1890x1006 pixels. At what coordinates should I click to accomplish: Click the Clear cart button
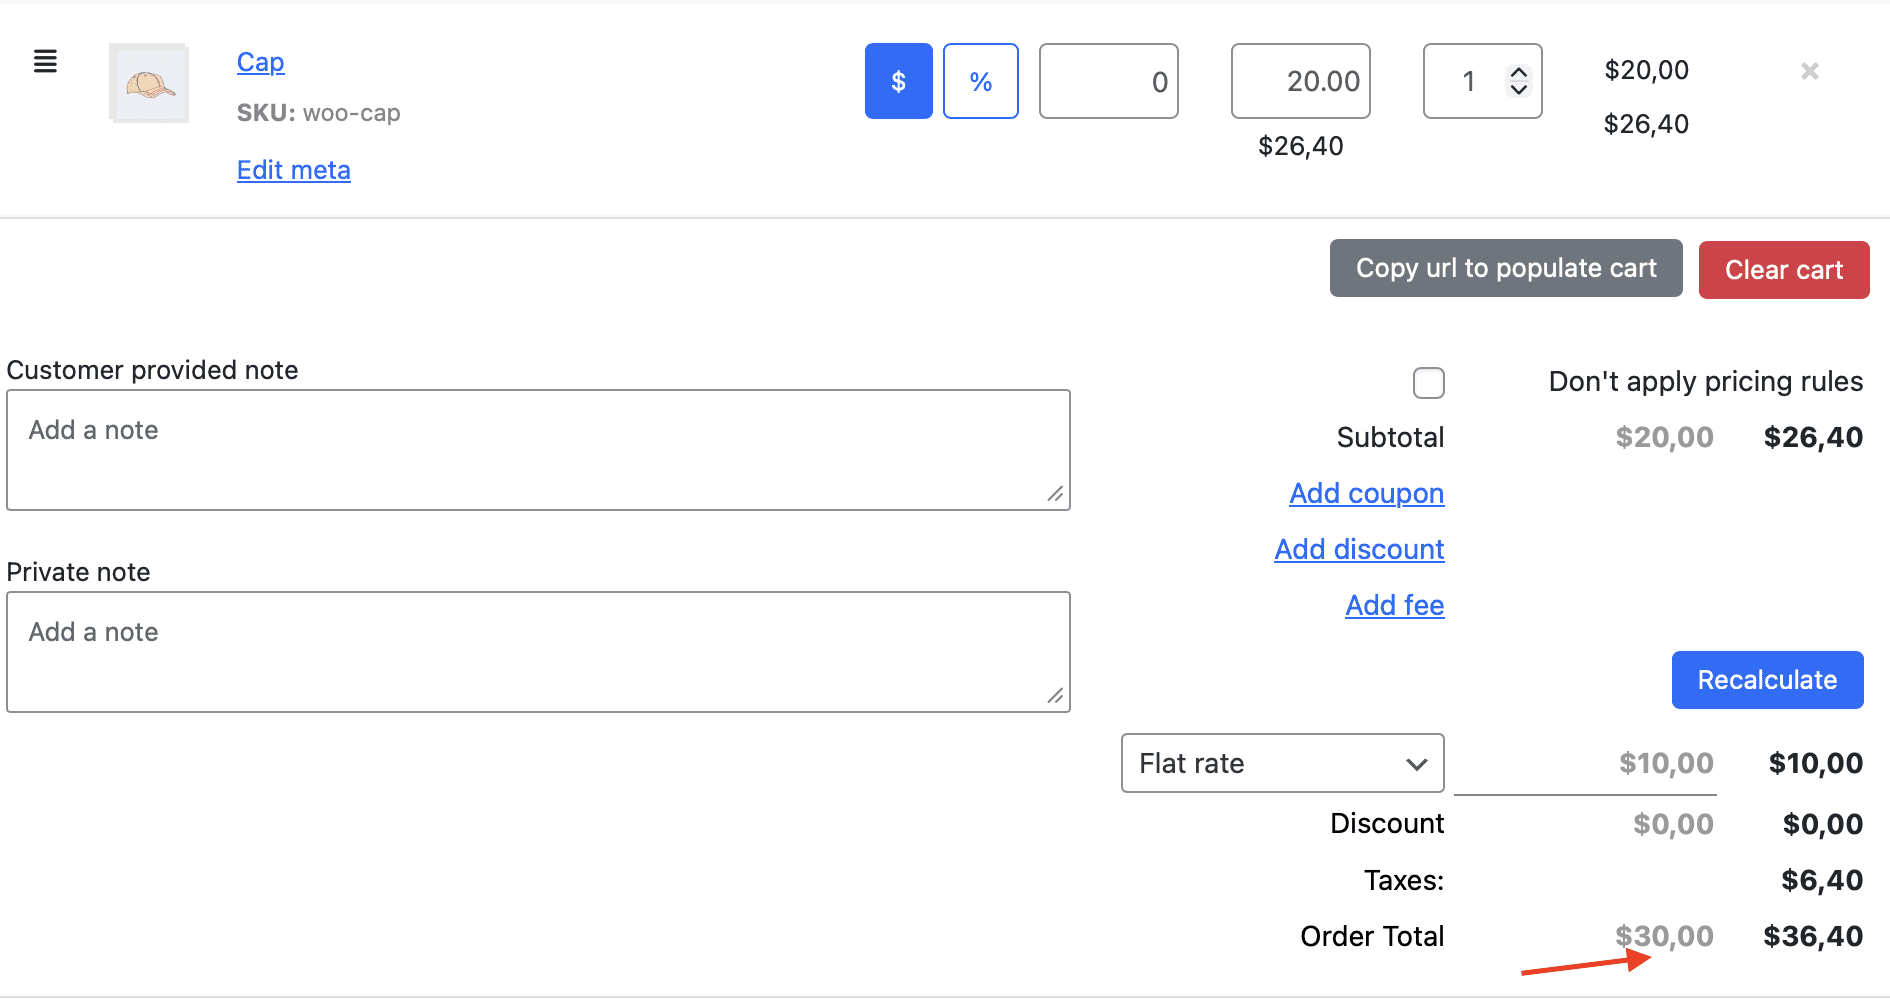click(x=1783, y=270)
